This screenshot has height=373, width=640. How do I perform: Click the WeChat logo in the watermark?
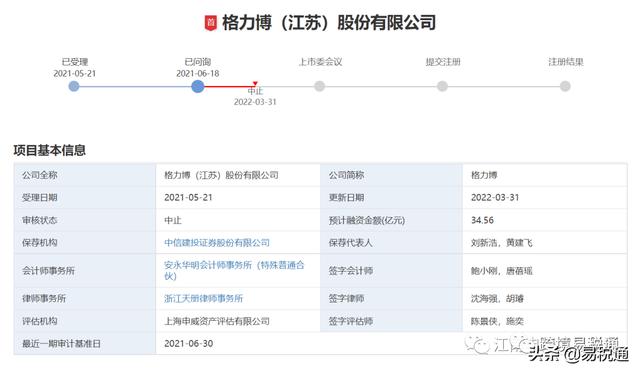(478, 345)
